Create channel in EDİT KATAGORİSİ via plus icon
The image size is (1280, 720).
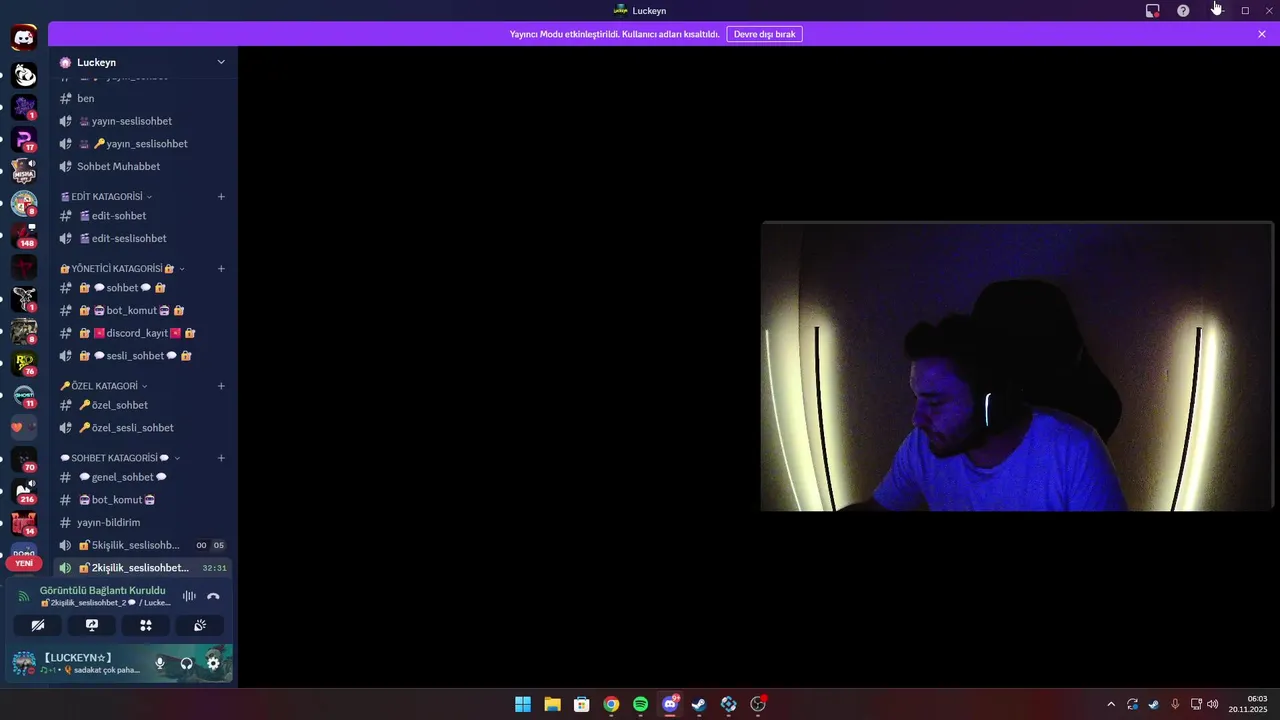tap(221, 197)
